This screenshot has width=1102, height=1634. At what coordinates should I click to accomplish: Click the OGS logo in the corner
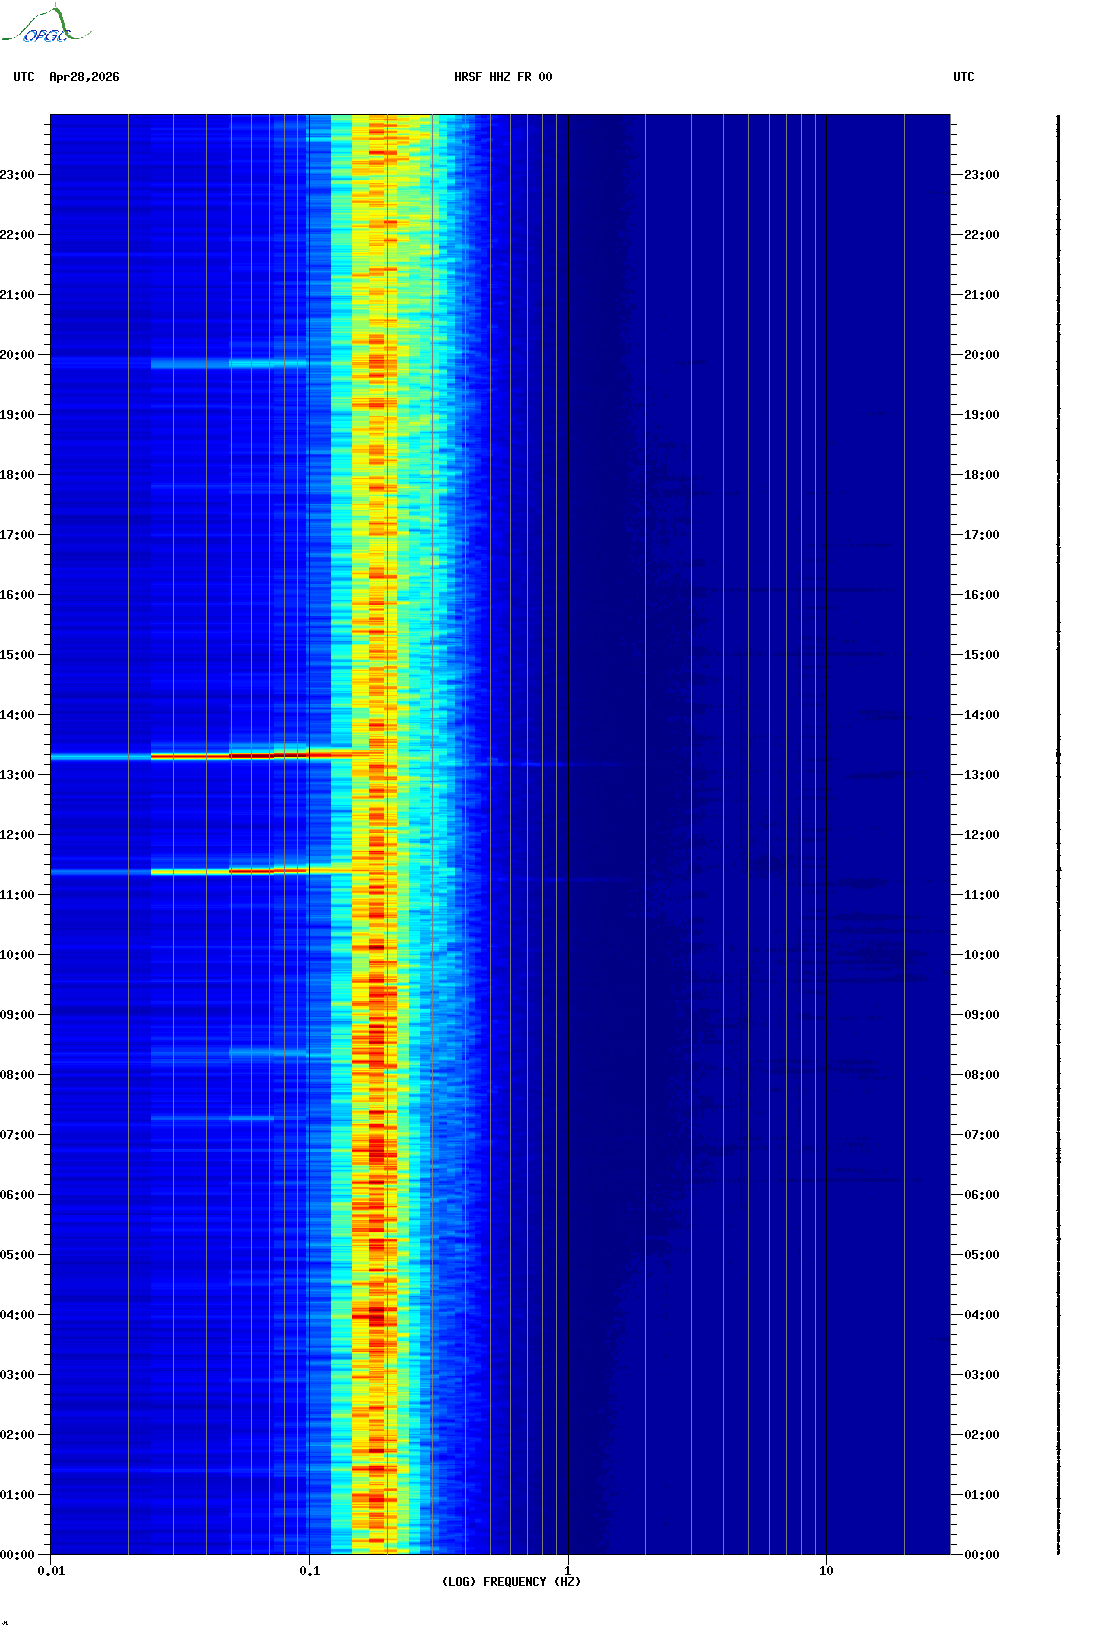point(46,26)
